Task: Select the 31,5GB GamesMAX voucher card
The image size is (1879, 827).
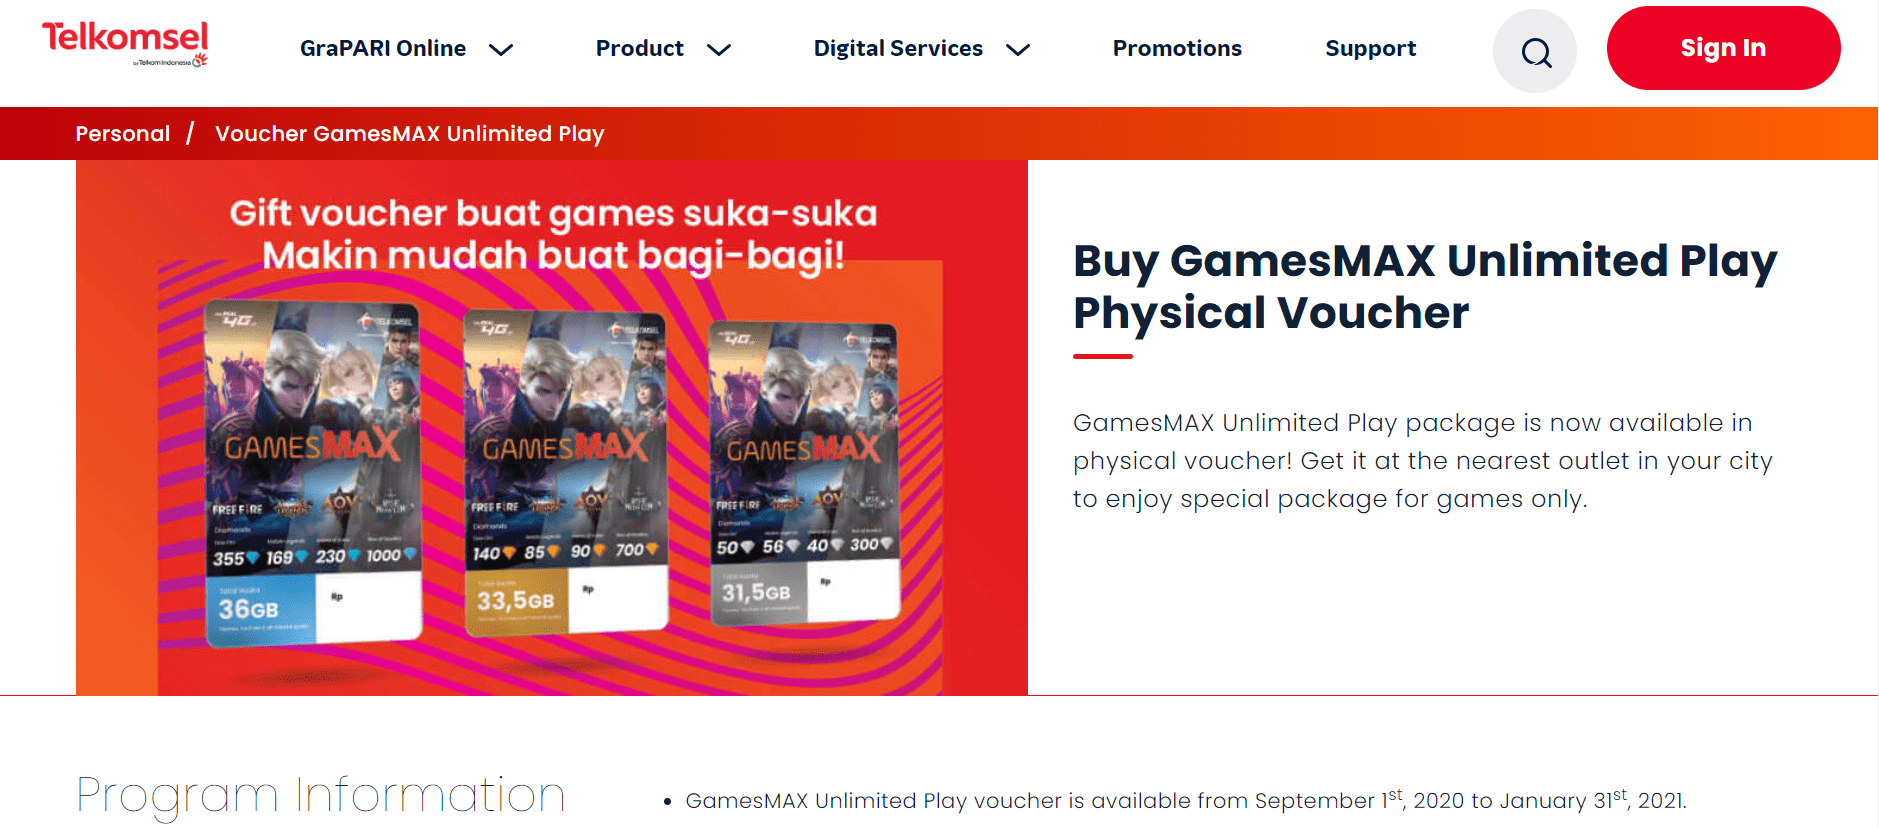Action: 804,472
